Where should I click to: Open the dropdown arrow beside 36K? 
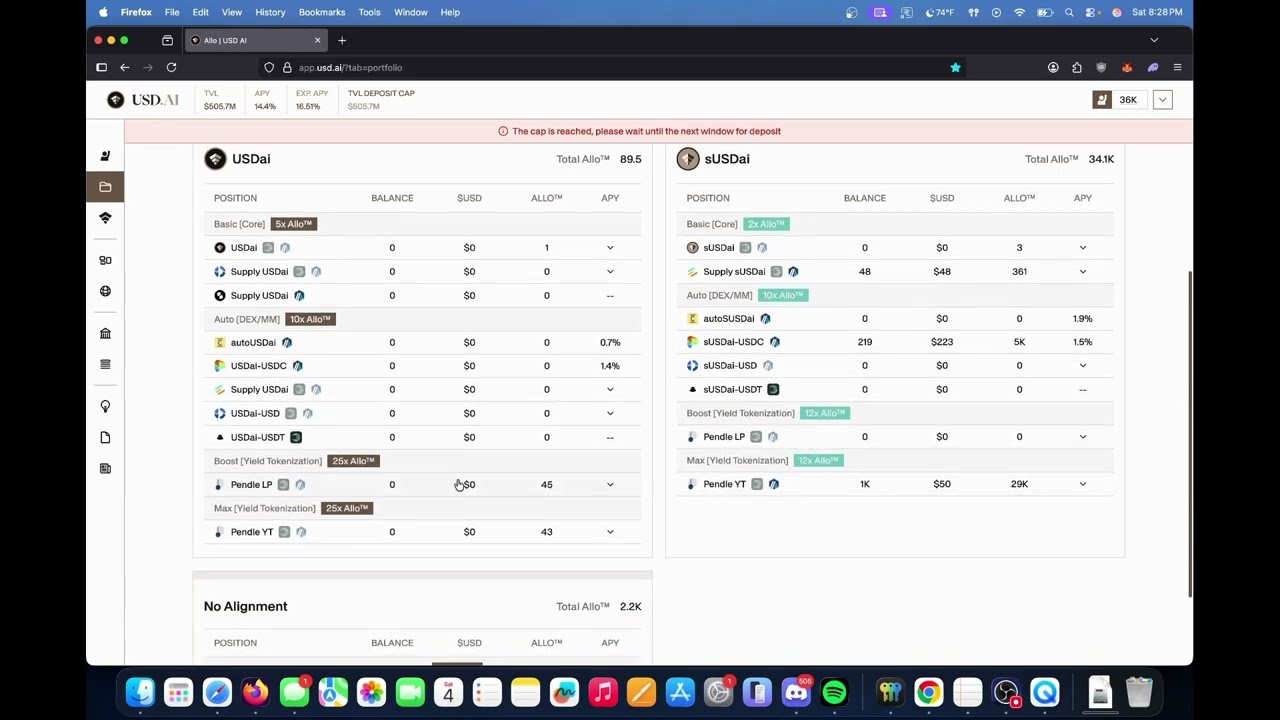click(x=1162, y=99)
